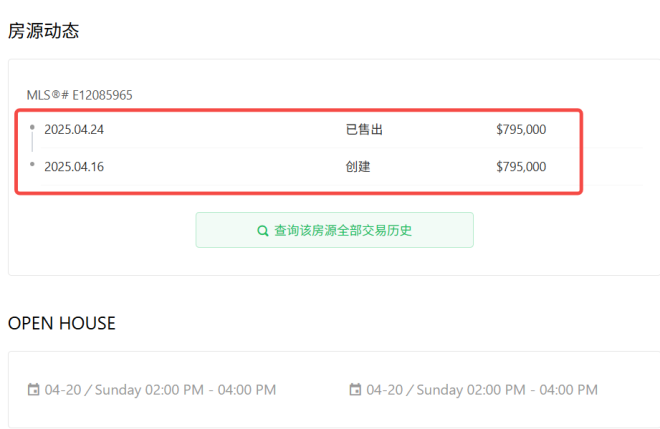660x429 pixels.
Task: Click the left open house calendar icon
Action: tap(34, 390)
